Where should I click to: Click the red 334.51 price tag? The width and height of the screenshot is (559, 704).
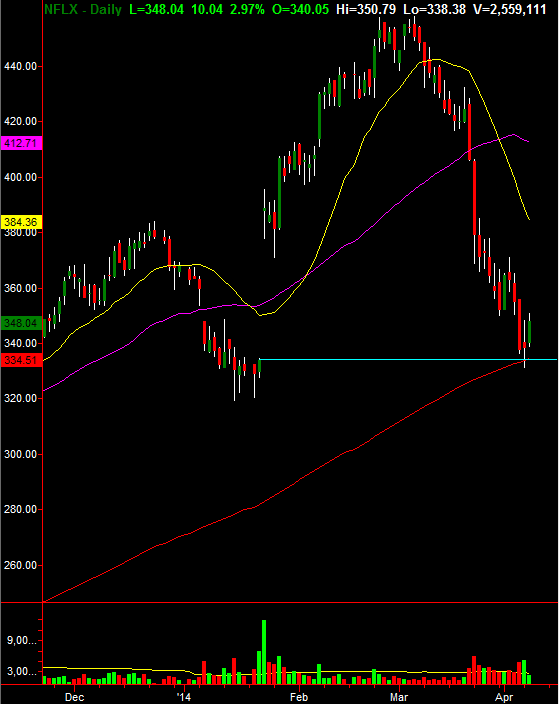[21, 360]
